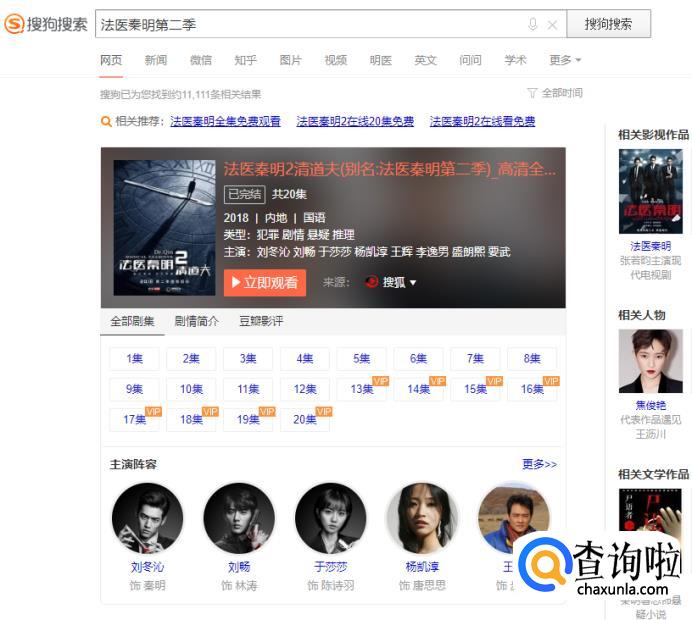This screenshot has width=692, height=620.
Task: Open the 图片 tab
Action: [x=290, y=60]
